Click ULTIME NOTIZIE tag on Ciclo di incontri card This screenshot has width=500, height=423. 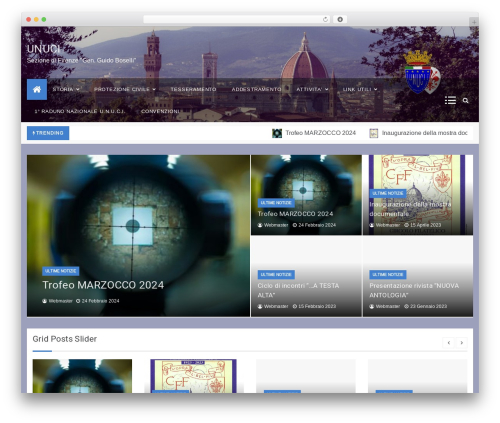tap(276, 275)
